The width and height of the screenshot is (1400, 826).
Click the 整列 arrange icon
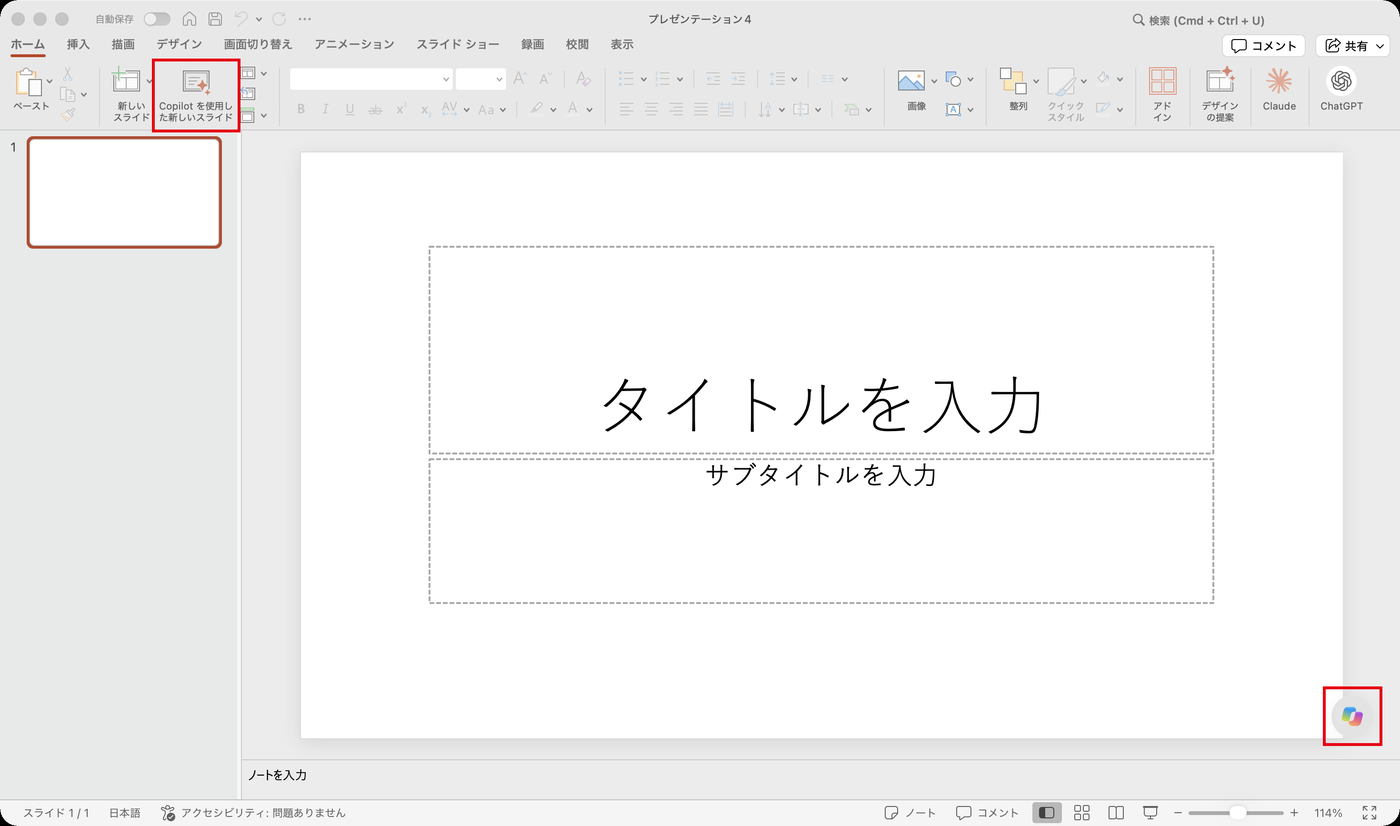click(x=1014, y=81)
